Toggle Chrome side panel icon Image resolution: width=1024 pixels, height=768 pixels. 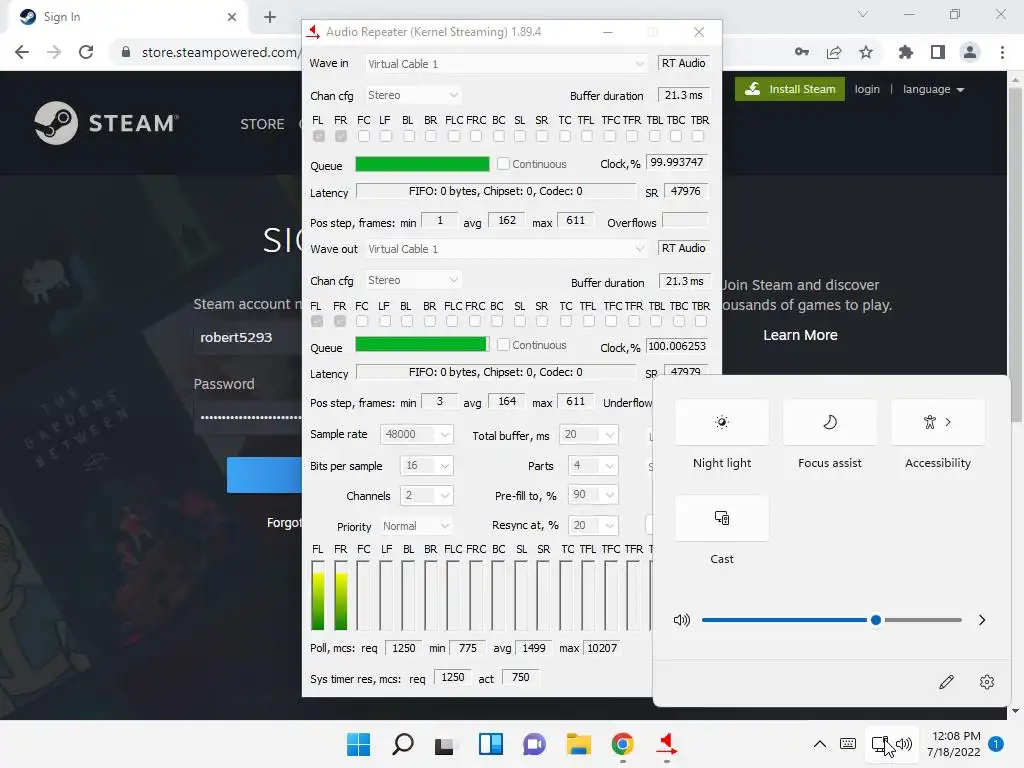[x=938, y=52]
